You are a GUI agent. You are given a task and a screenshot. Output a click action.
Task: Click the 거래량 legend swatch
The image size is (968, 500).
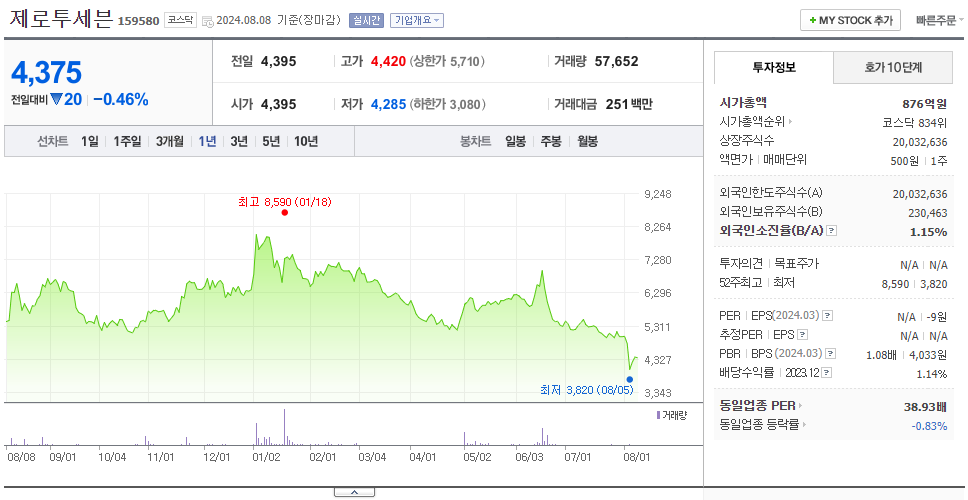point(658,415)
